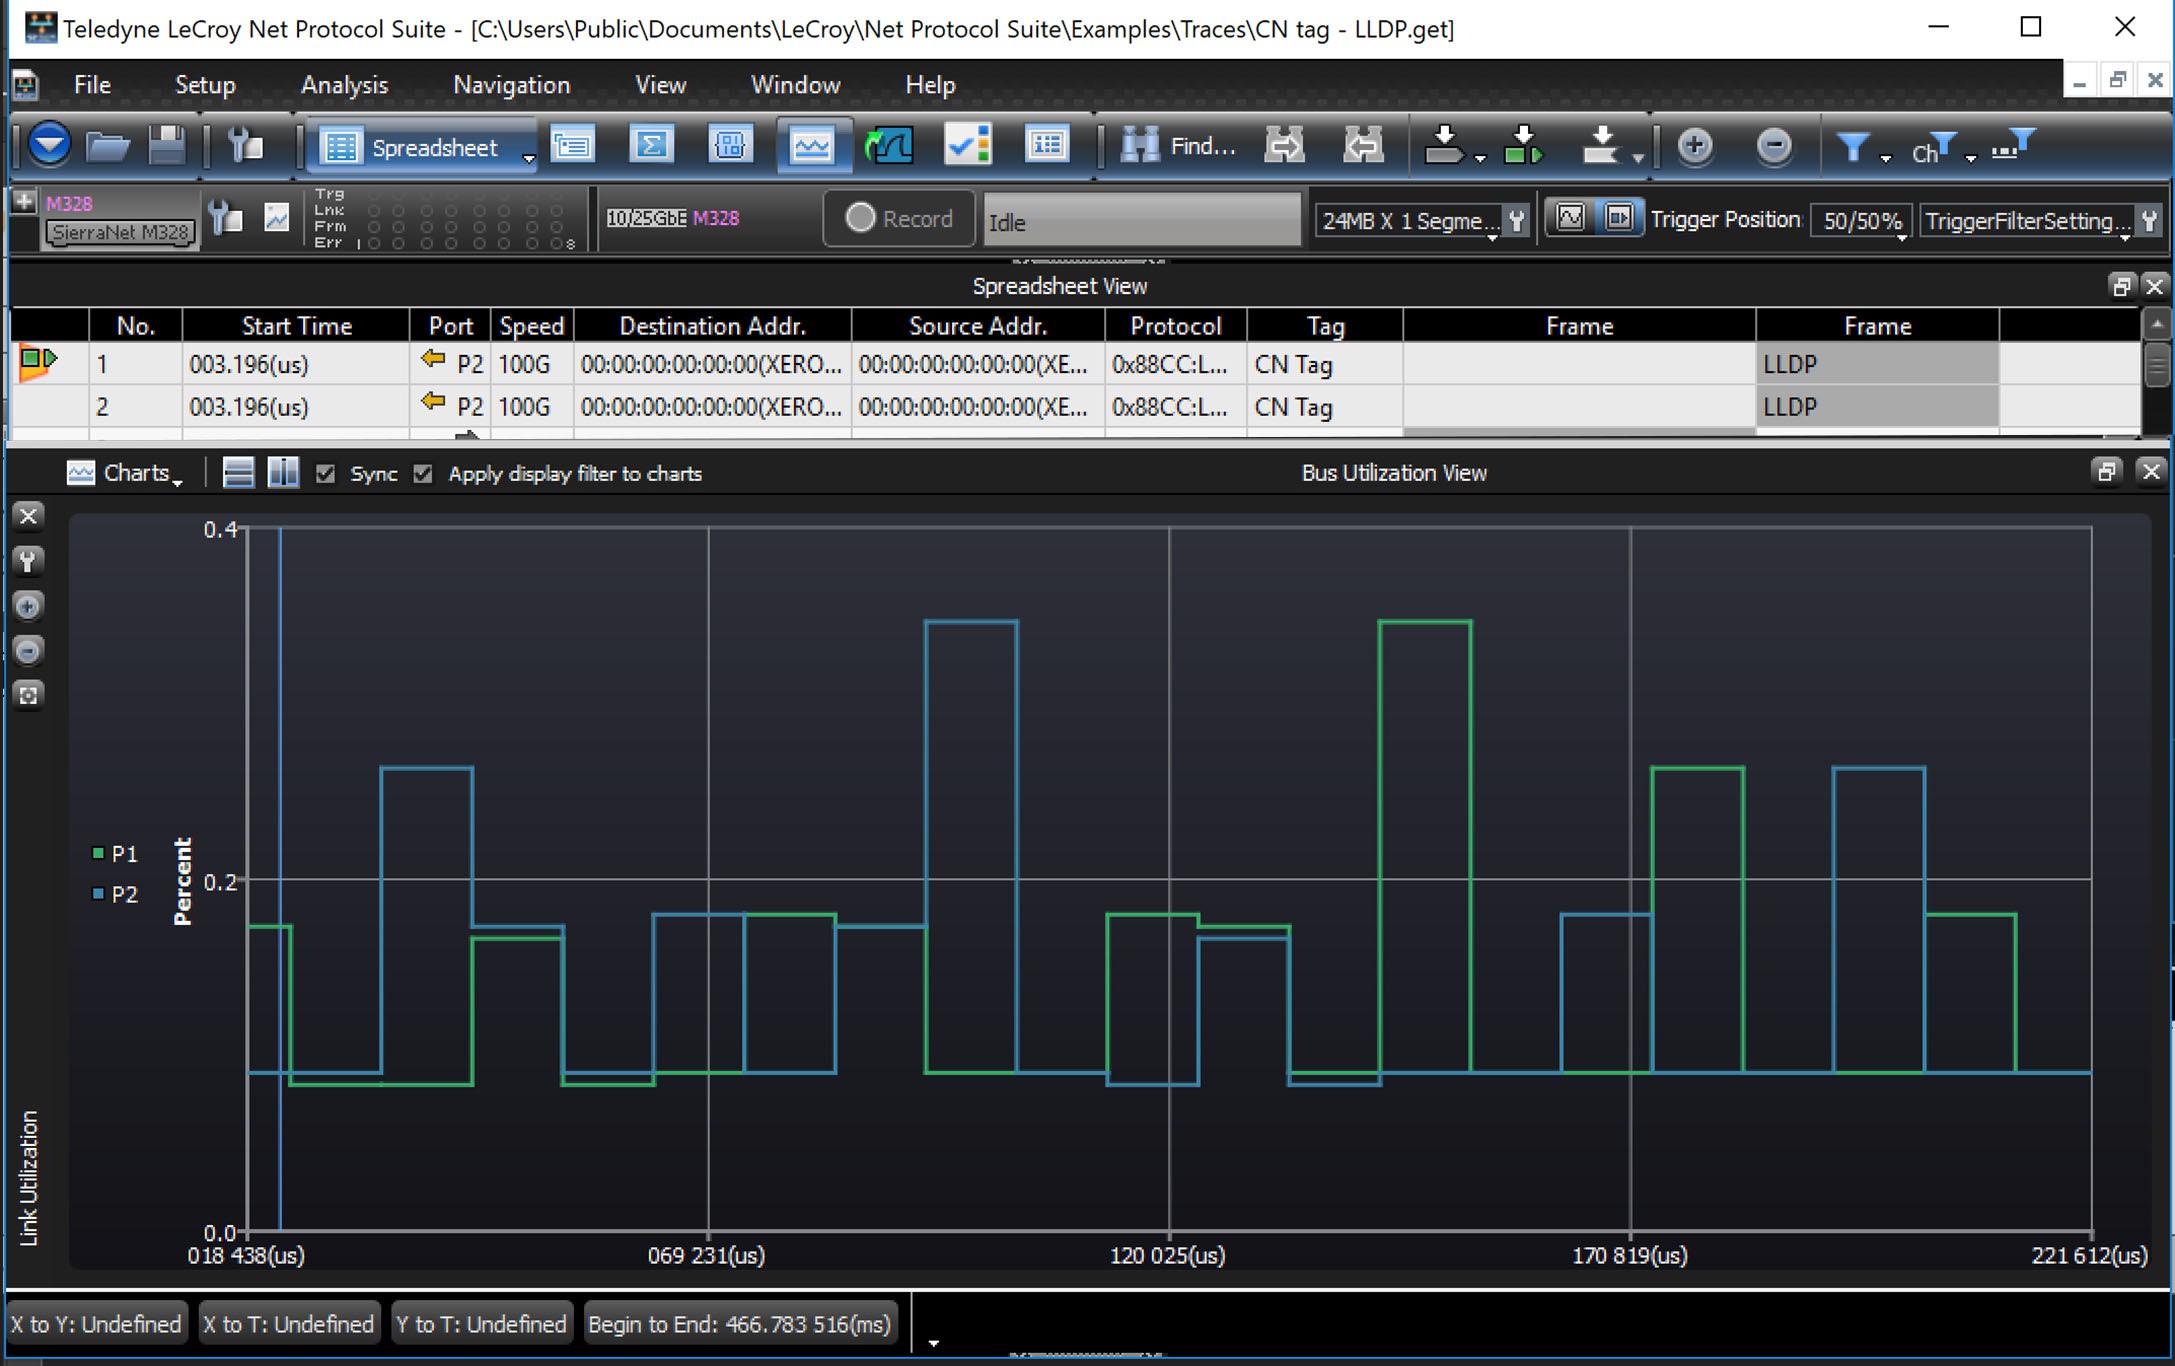Click the Find binoculars button
Image resolution: width=2175 pixels, height=1366 pixels.
coord(1178,146)
